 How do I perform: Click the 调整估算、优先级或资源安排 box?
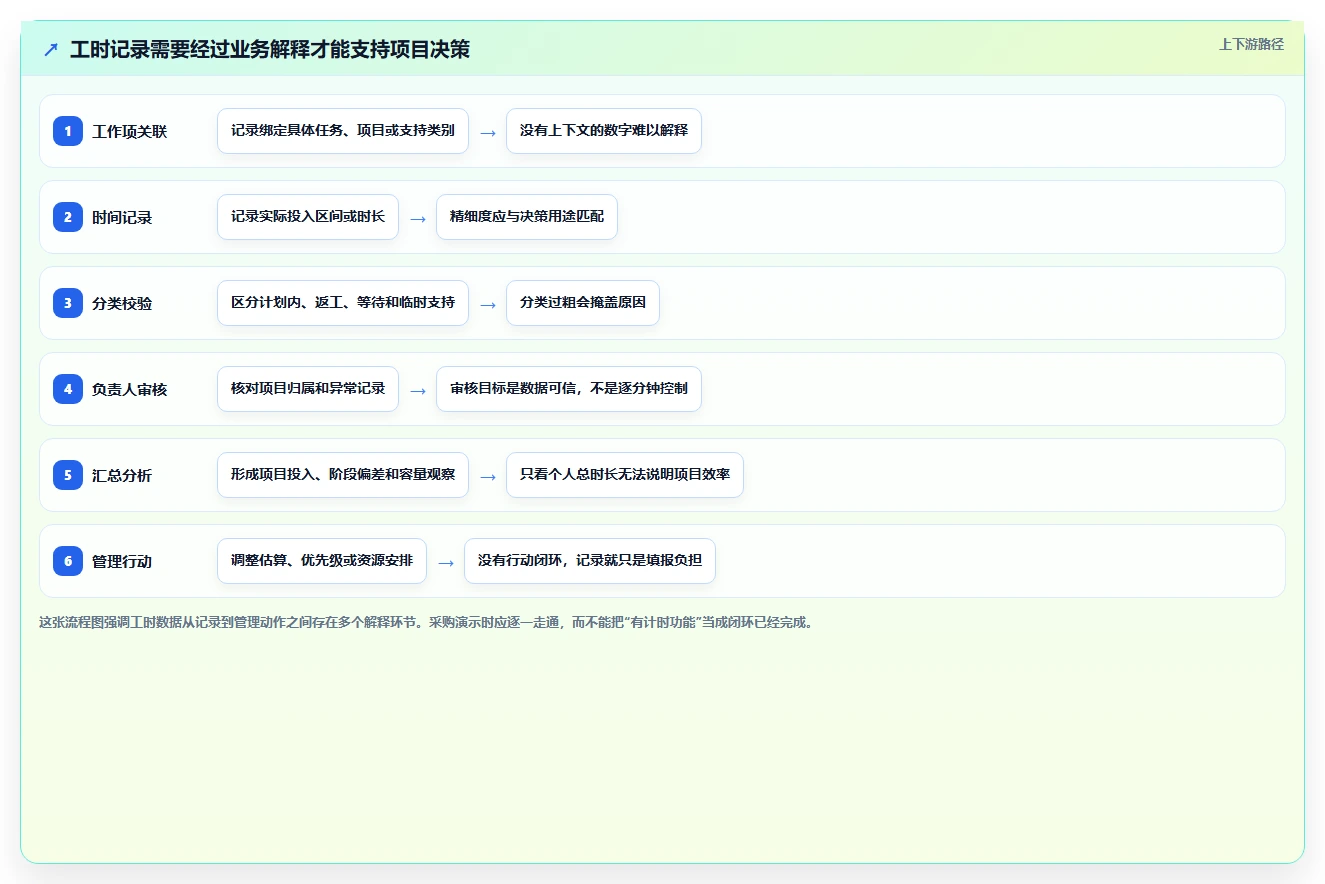pyautogui.click(x=322, y=561)
